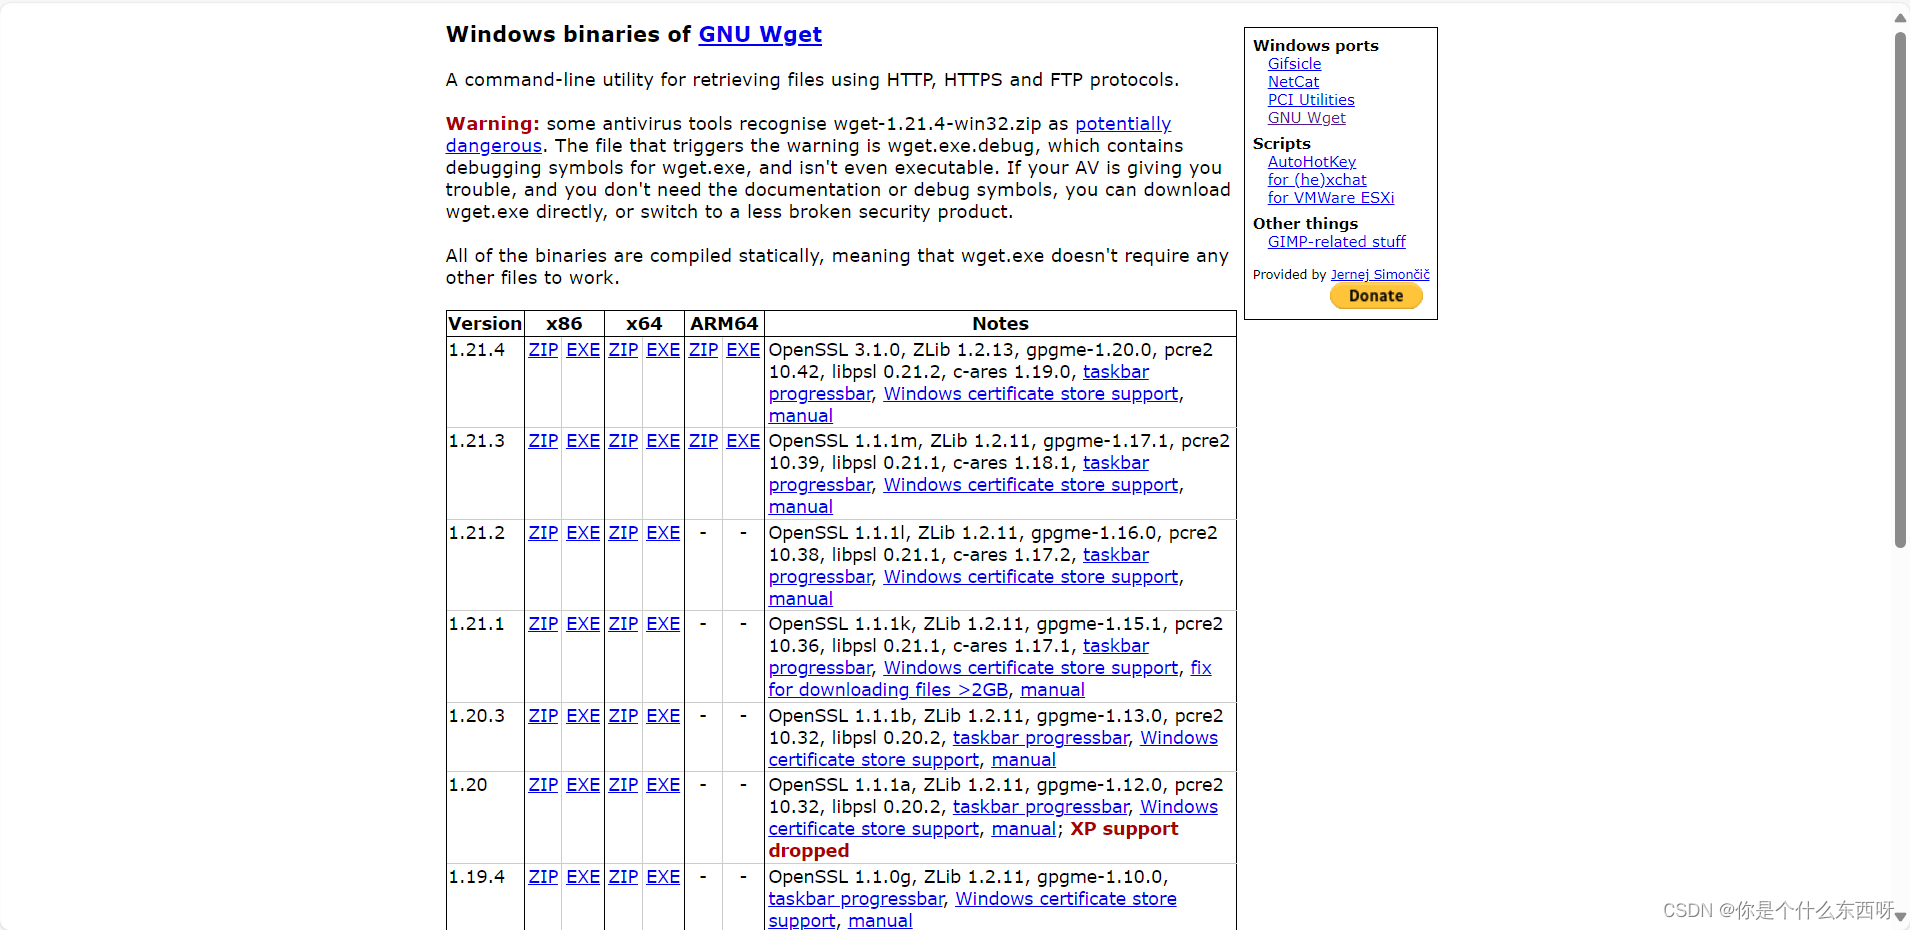Download 1.20 x86 ZIP
Viewport: 1910px width, 930px height.
[x=543, y=785]
